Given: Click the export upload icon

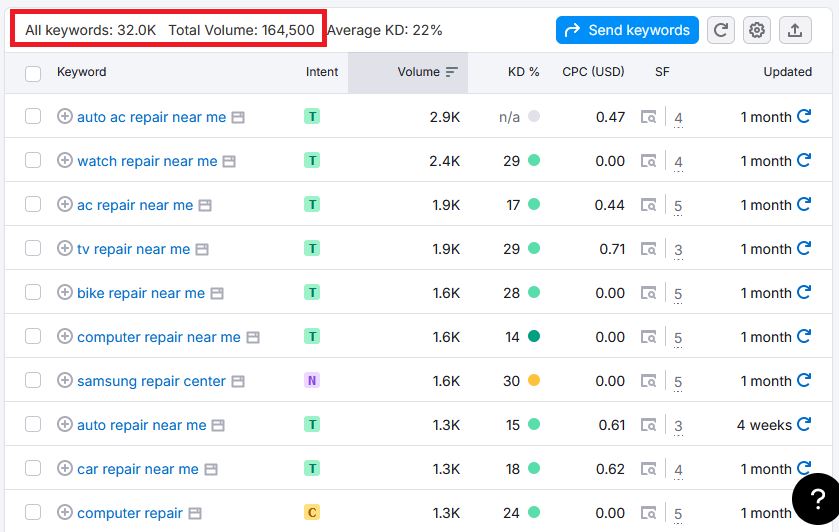Looking at the screenshot, I should click(x=795, y=30).
